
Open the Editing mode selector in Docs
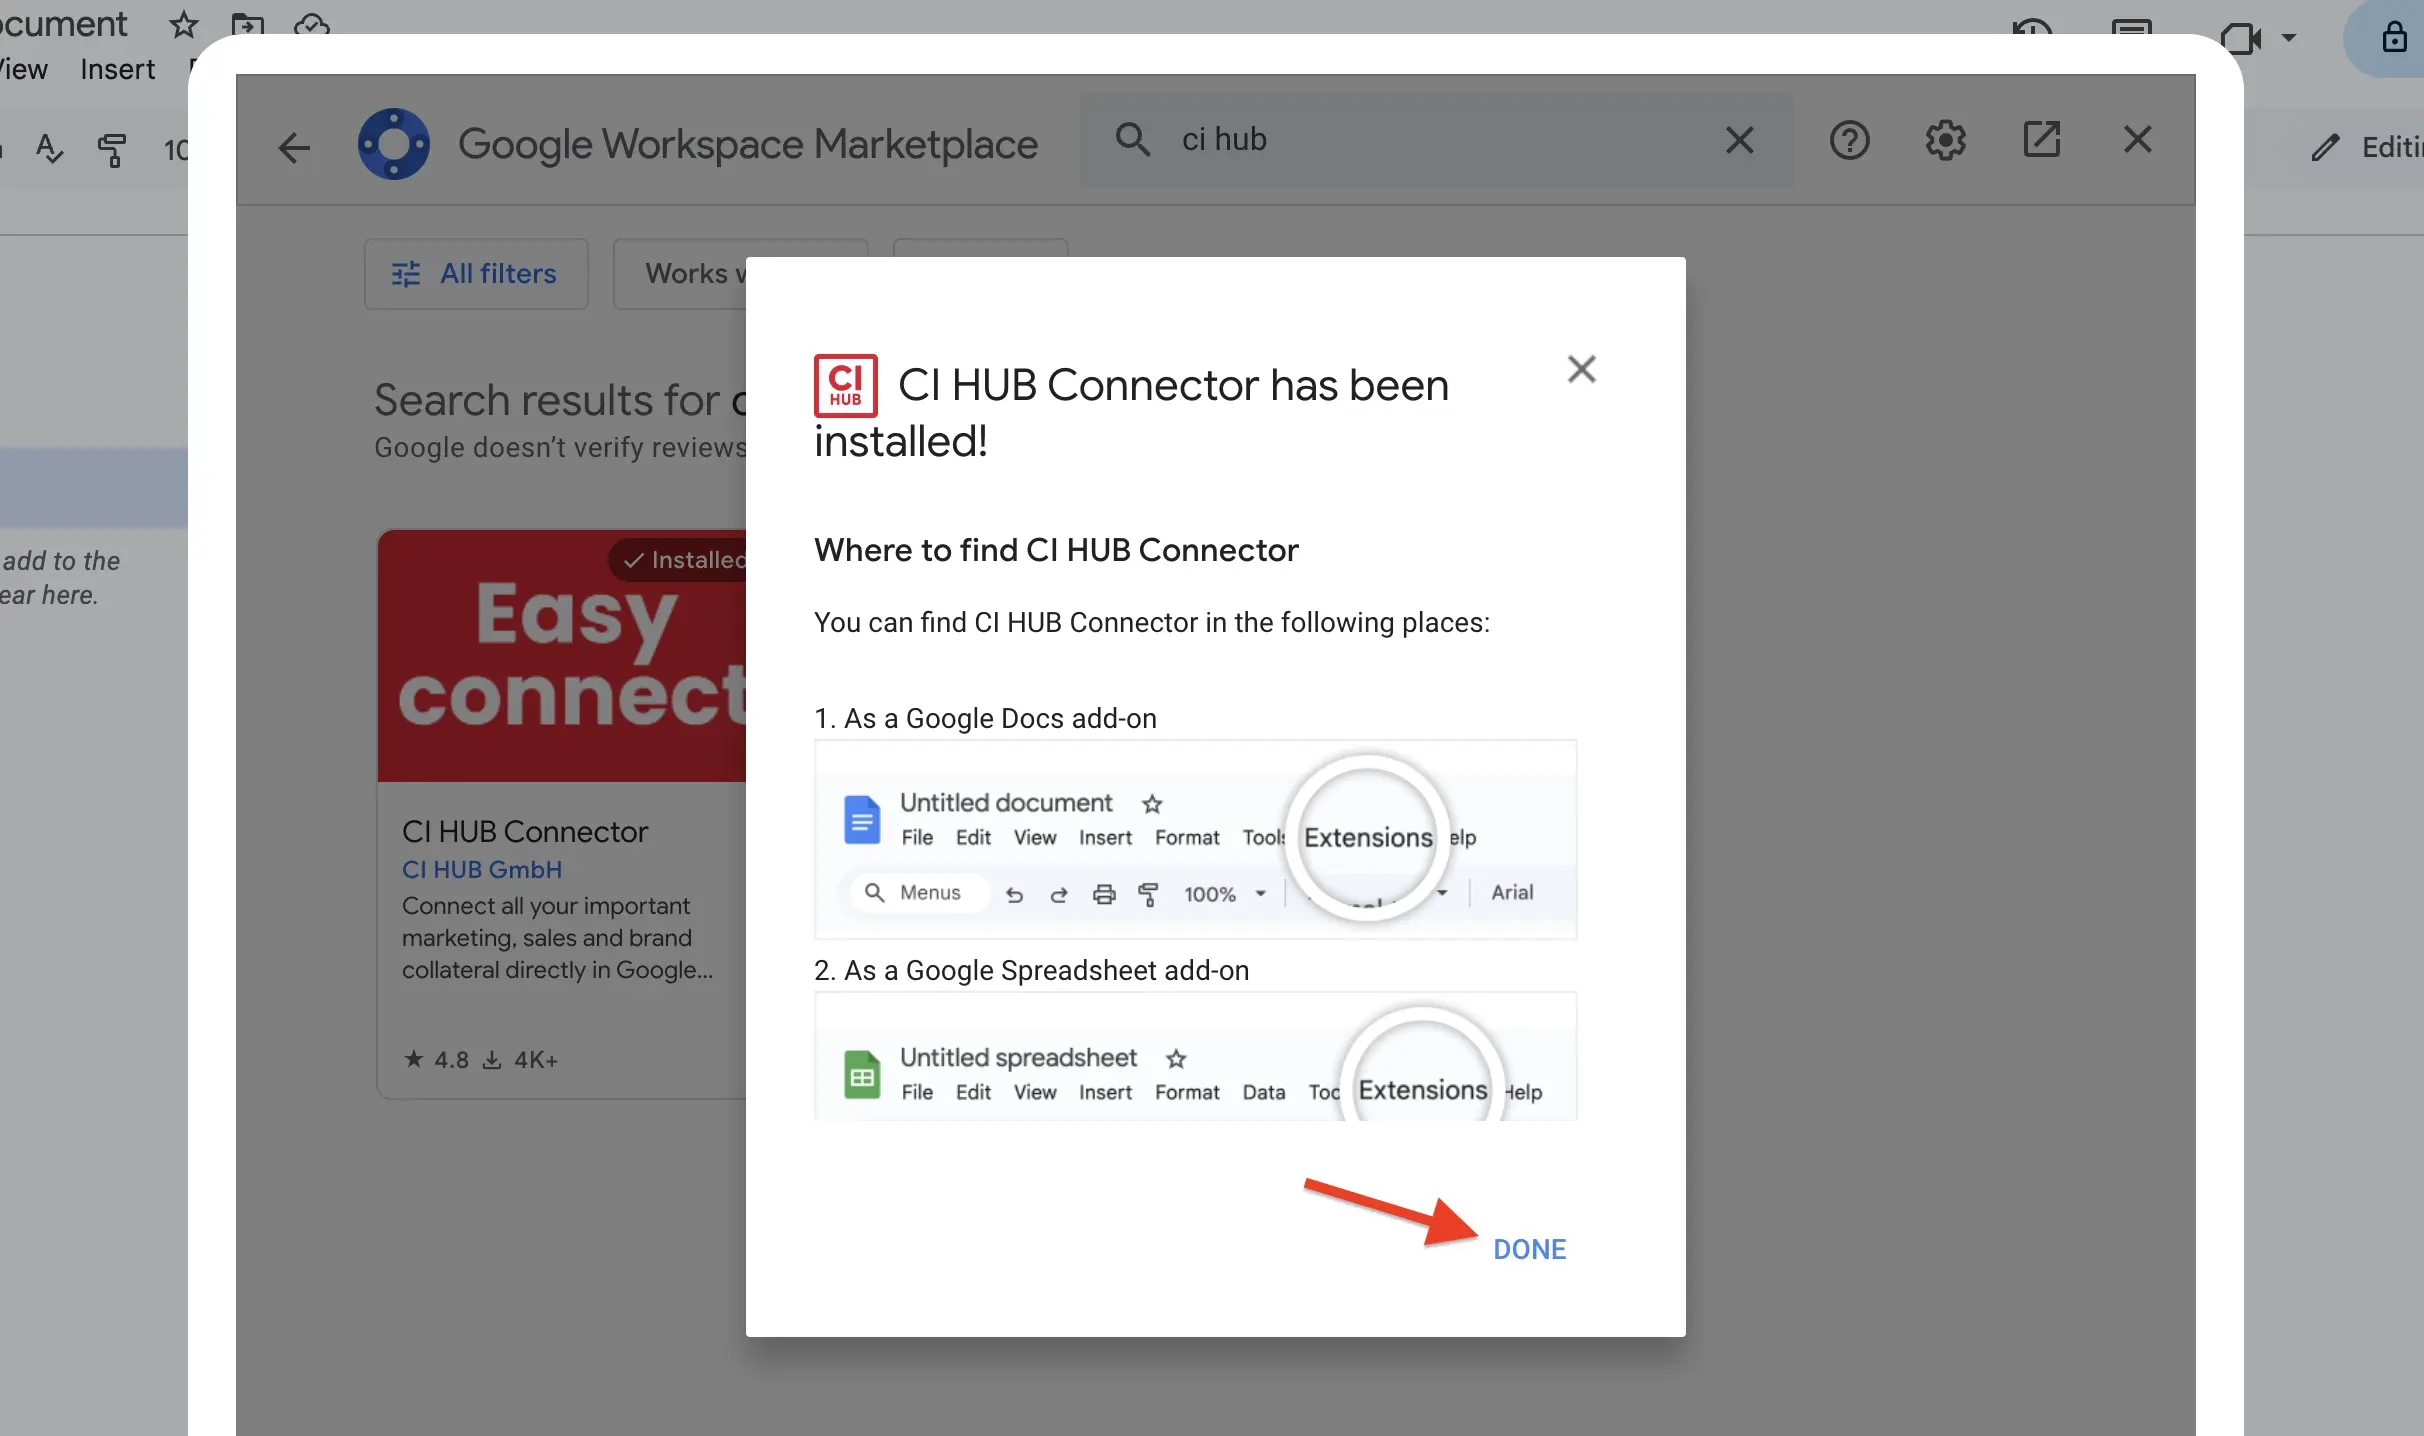pos(2366,147)
